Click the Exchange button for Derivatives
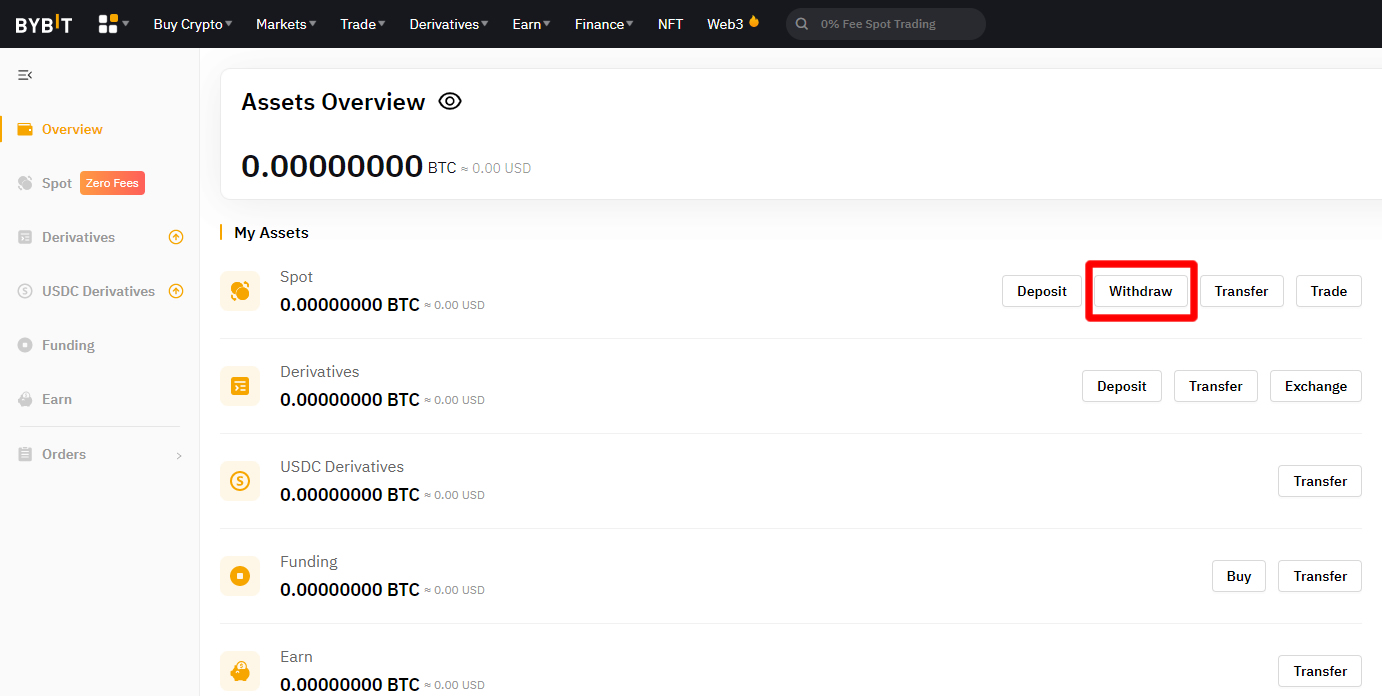Screen dimensions: 1382x696 (1315, 385)
